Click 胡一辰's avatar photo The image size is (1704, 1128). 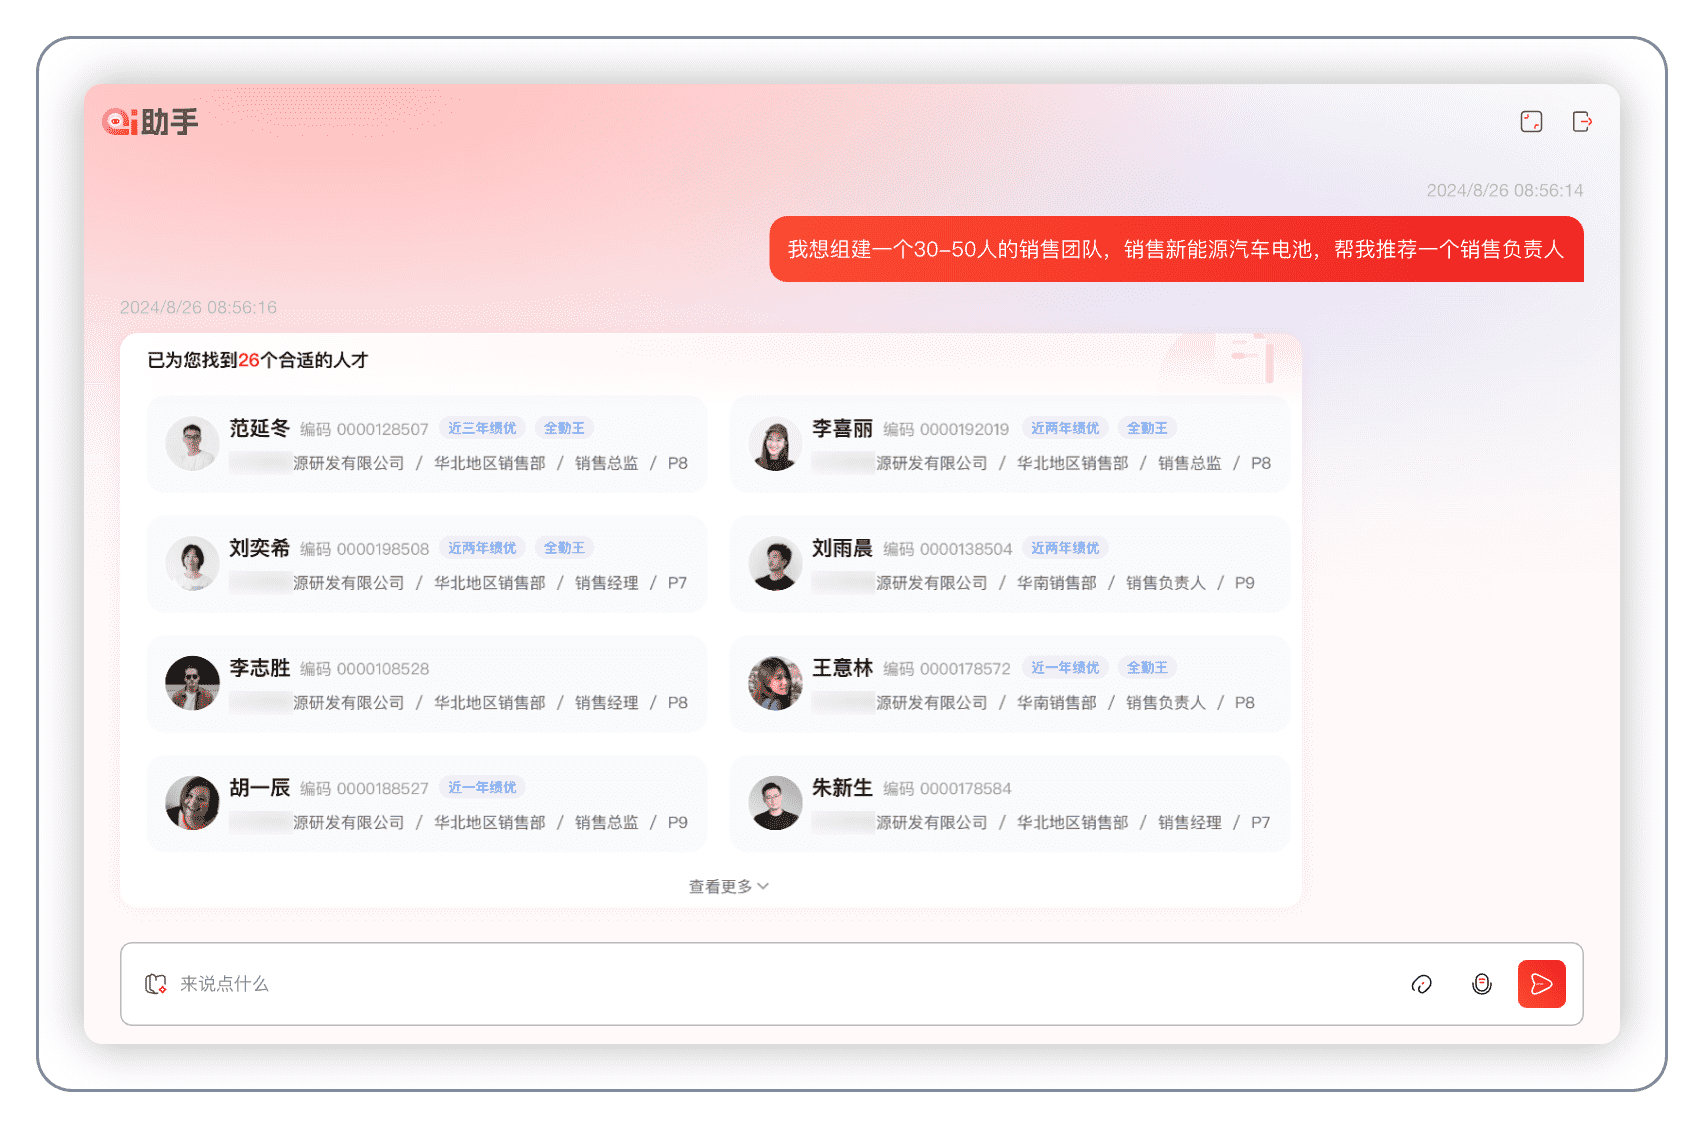192,803
